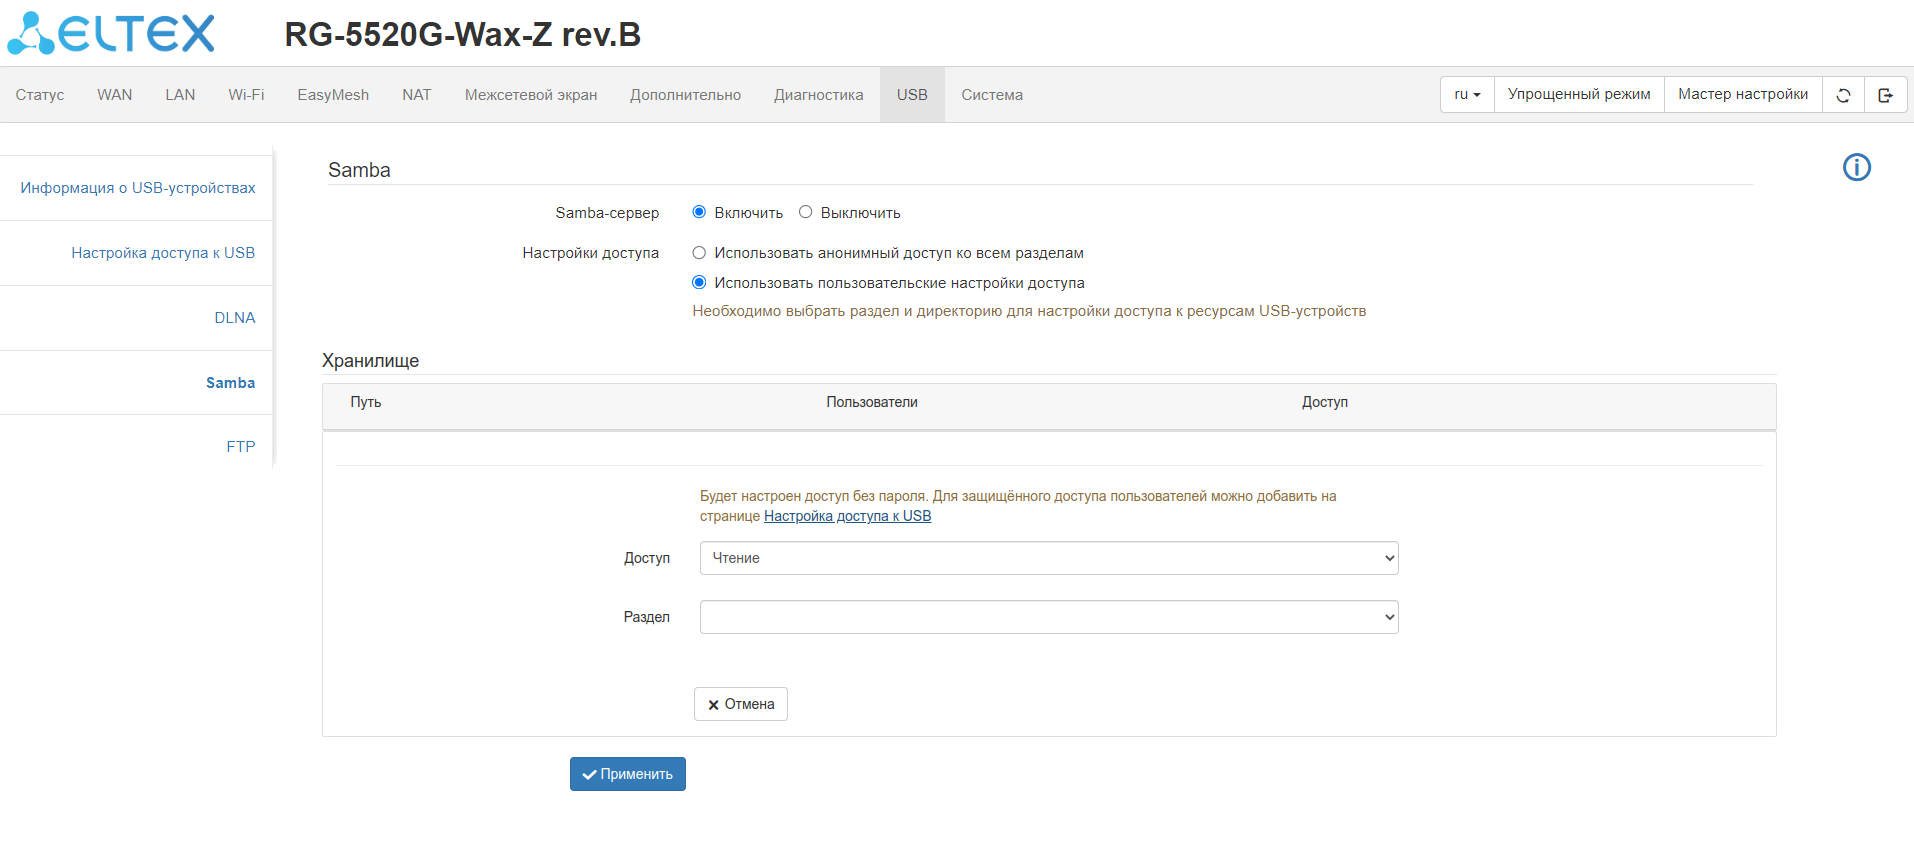Choose custom user access settings radio
The height and width of the screenshot is (852, 1914).
tap(699, 283)
